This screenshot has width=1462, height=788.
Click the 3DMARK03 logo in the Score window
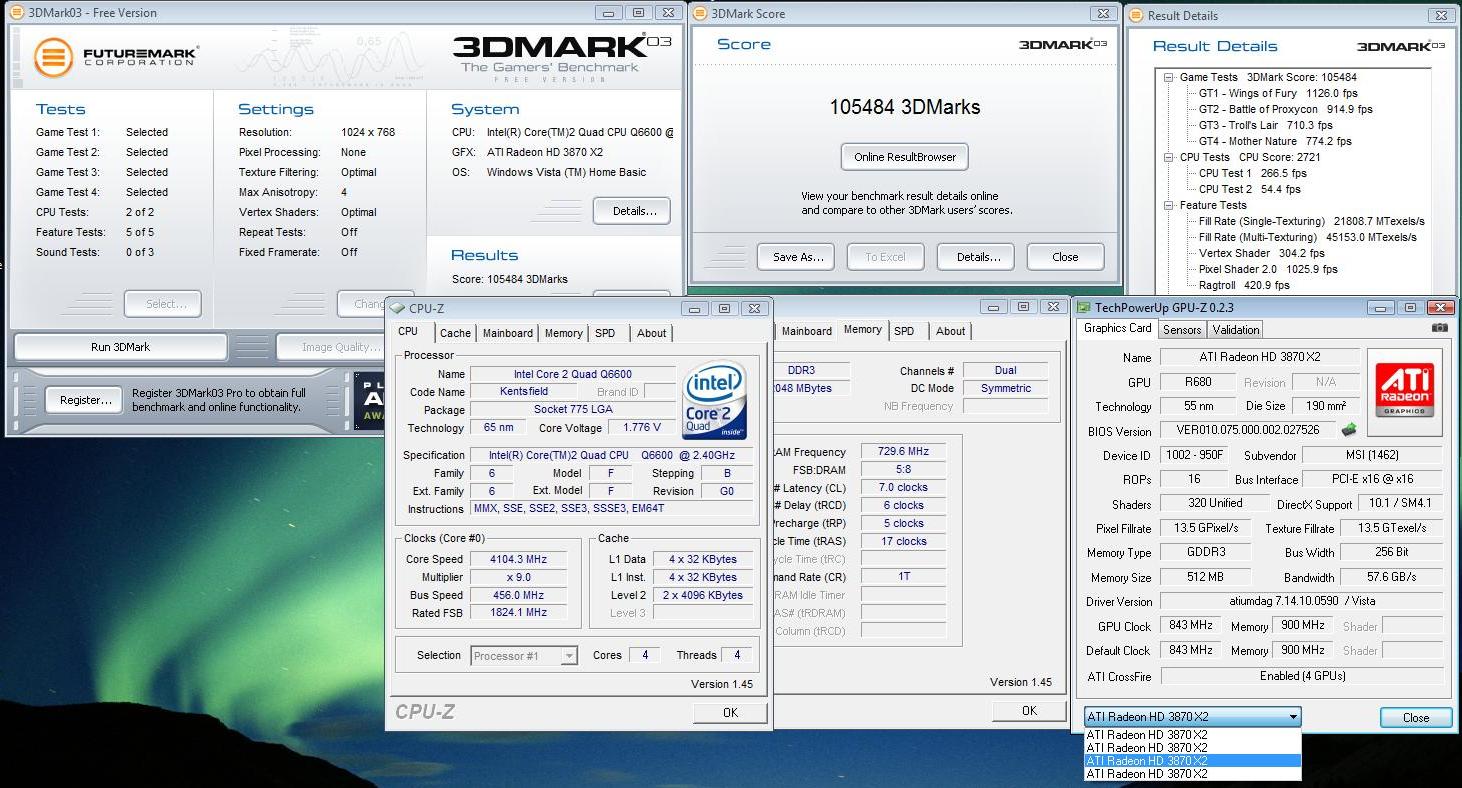tap(1062, 45)
